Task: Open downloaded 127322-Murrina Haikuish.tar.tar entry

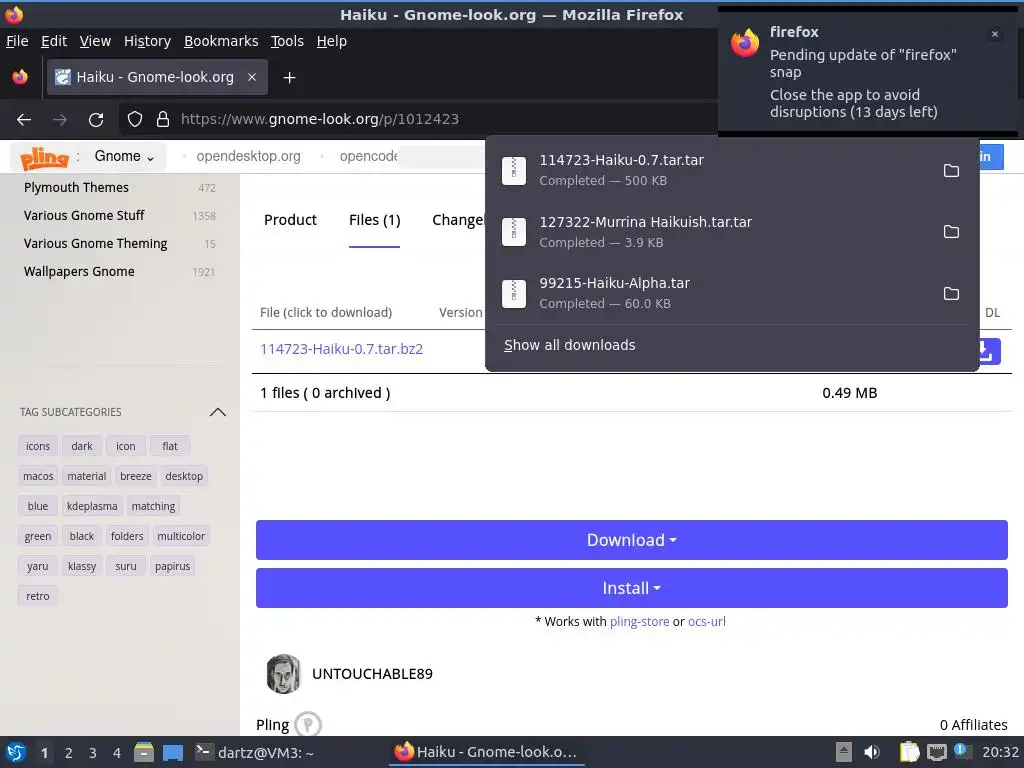Action: coord(712,232)
